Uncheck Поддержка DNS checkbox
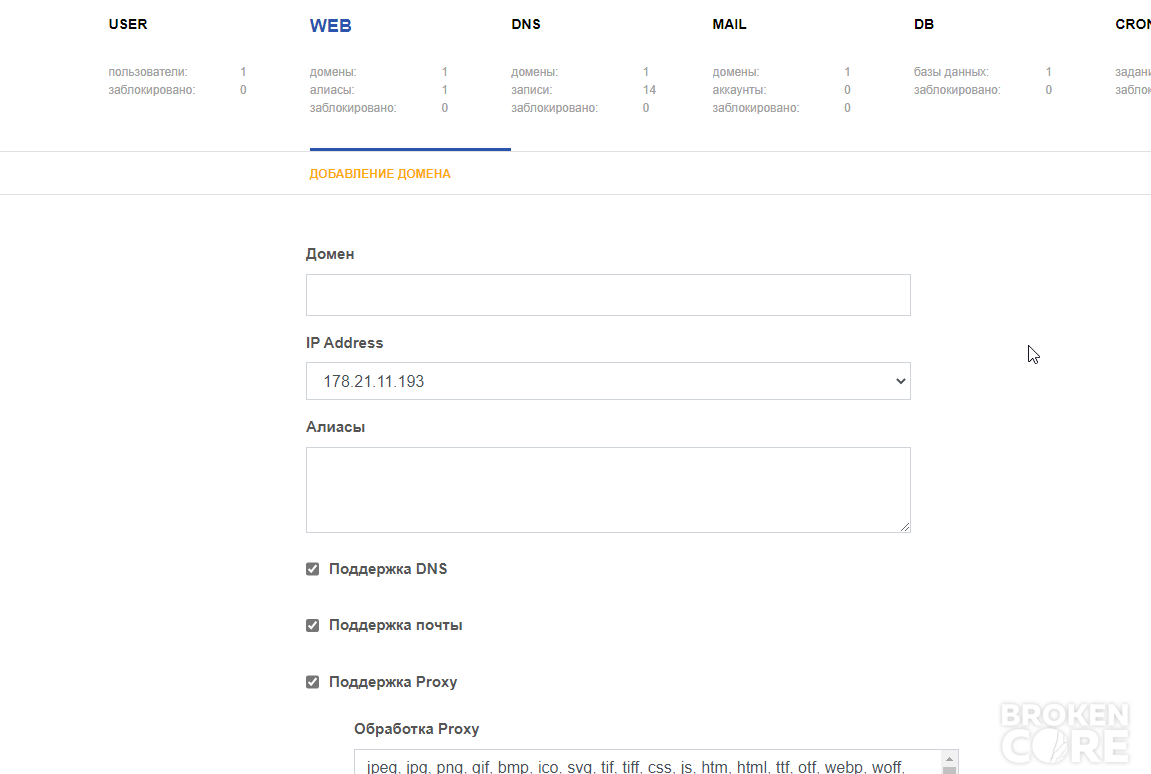This screenshot has height=774, width=1151. coord(313,569)
